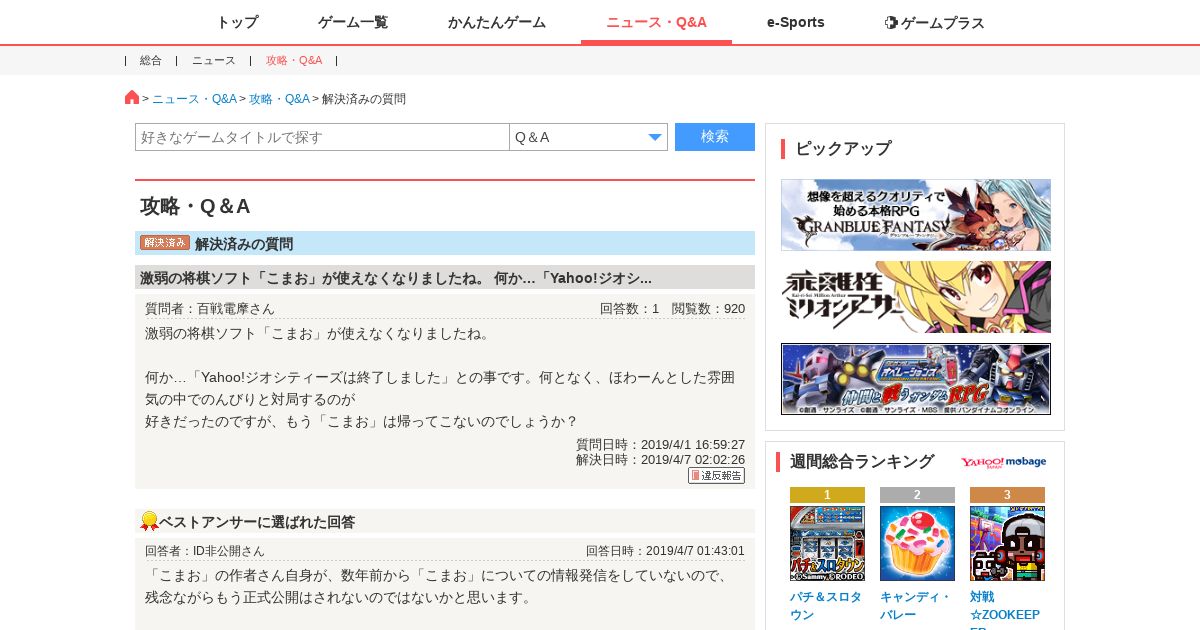Click the 回答日時 2019/4/7 01:43:01 text
Image resolution: width=1200 pixels, height=630 pixels.
(x=665, y=551)
